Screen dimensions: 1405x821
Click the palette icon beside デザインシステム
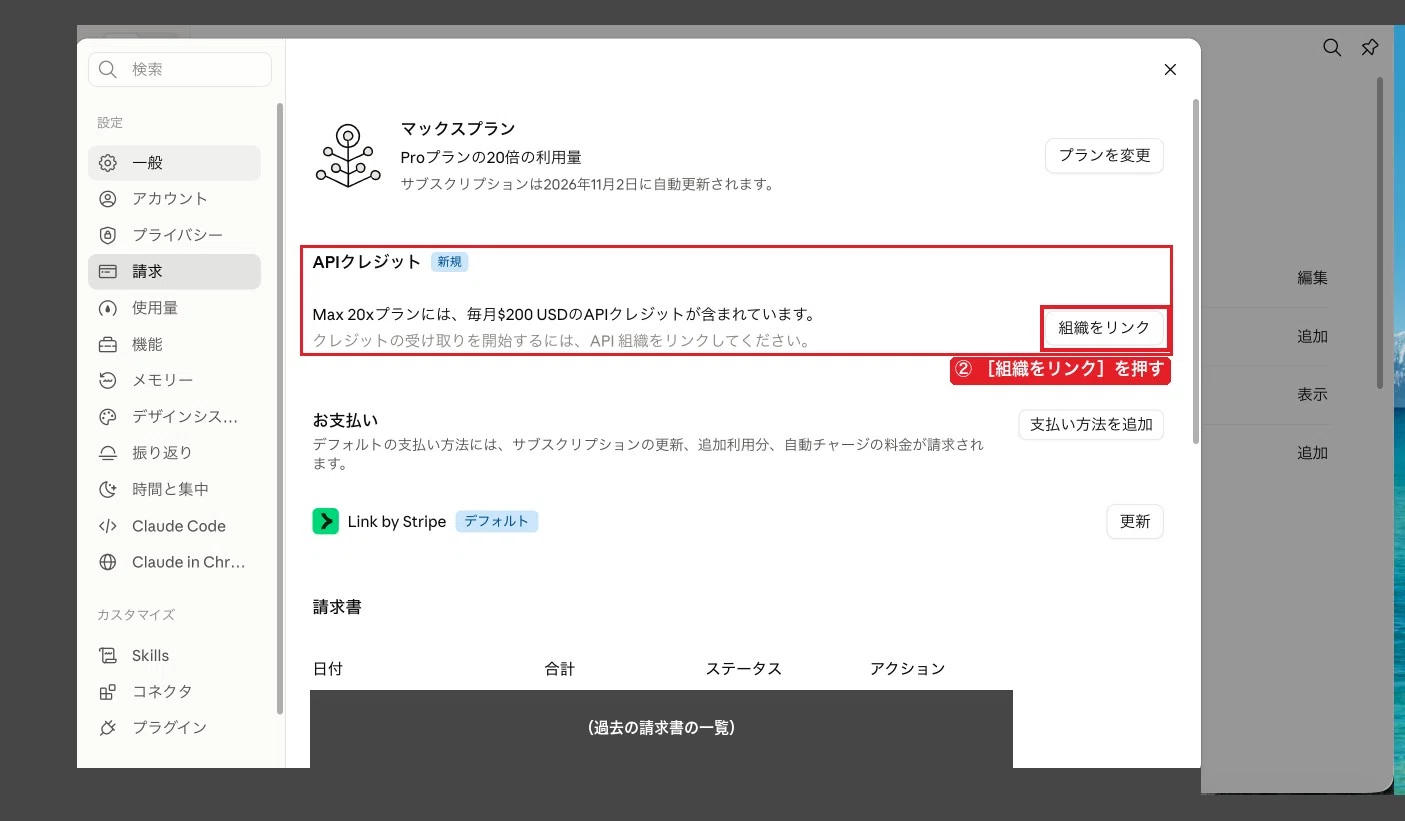pyautogui.click(x=108, y=417)
